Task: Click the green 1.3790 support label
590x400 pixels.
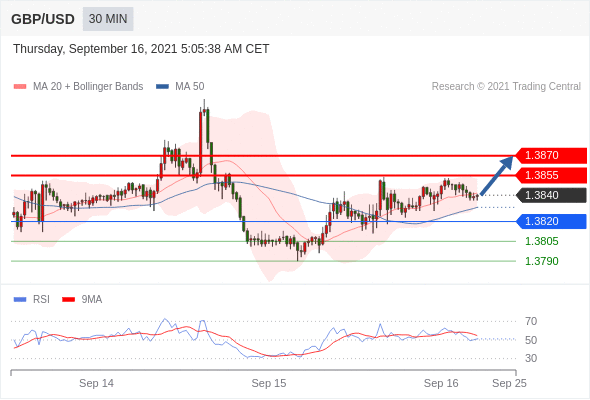Action: (x=541, y=261)
